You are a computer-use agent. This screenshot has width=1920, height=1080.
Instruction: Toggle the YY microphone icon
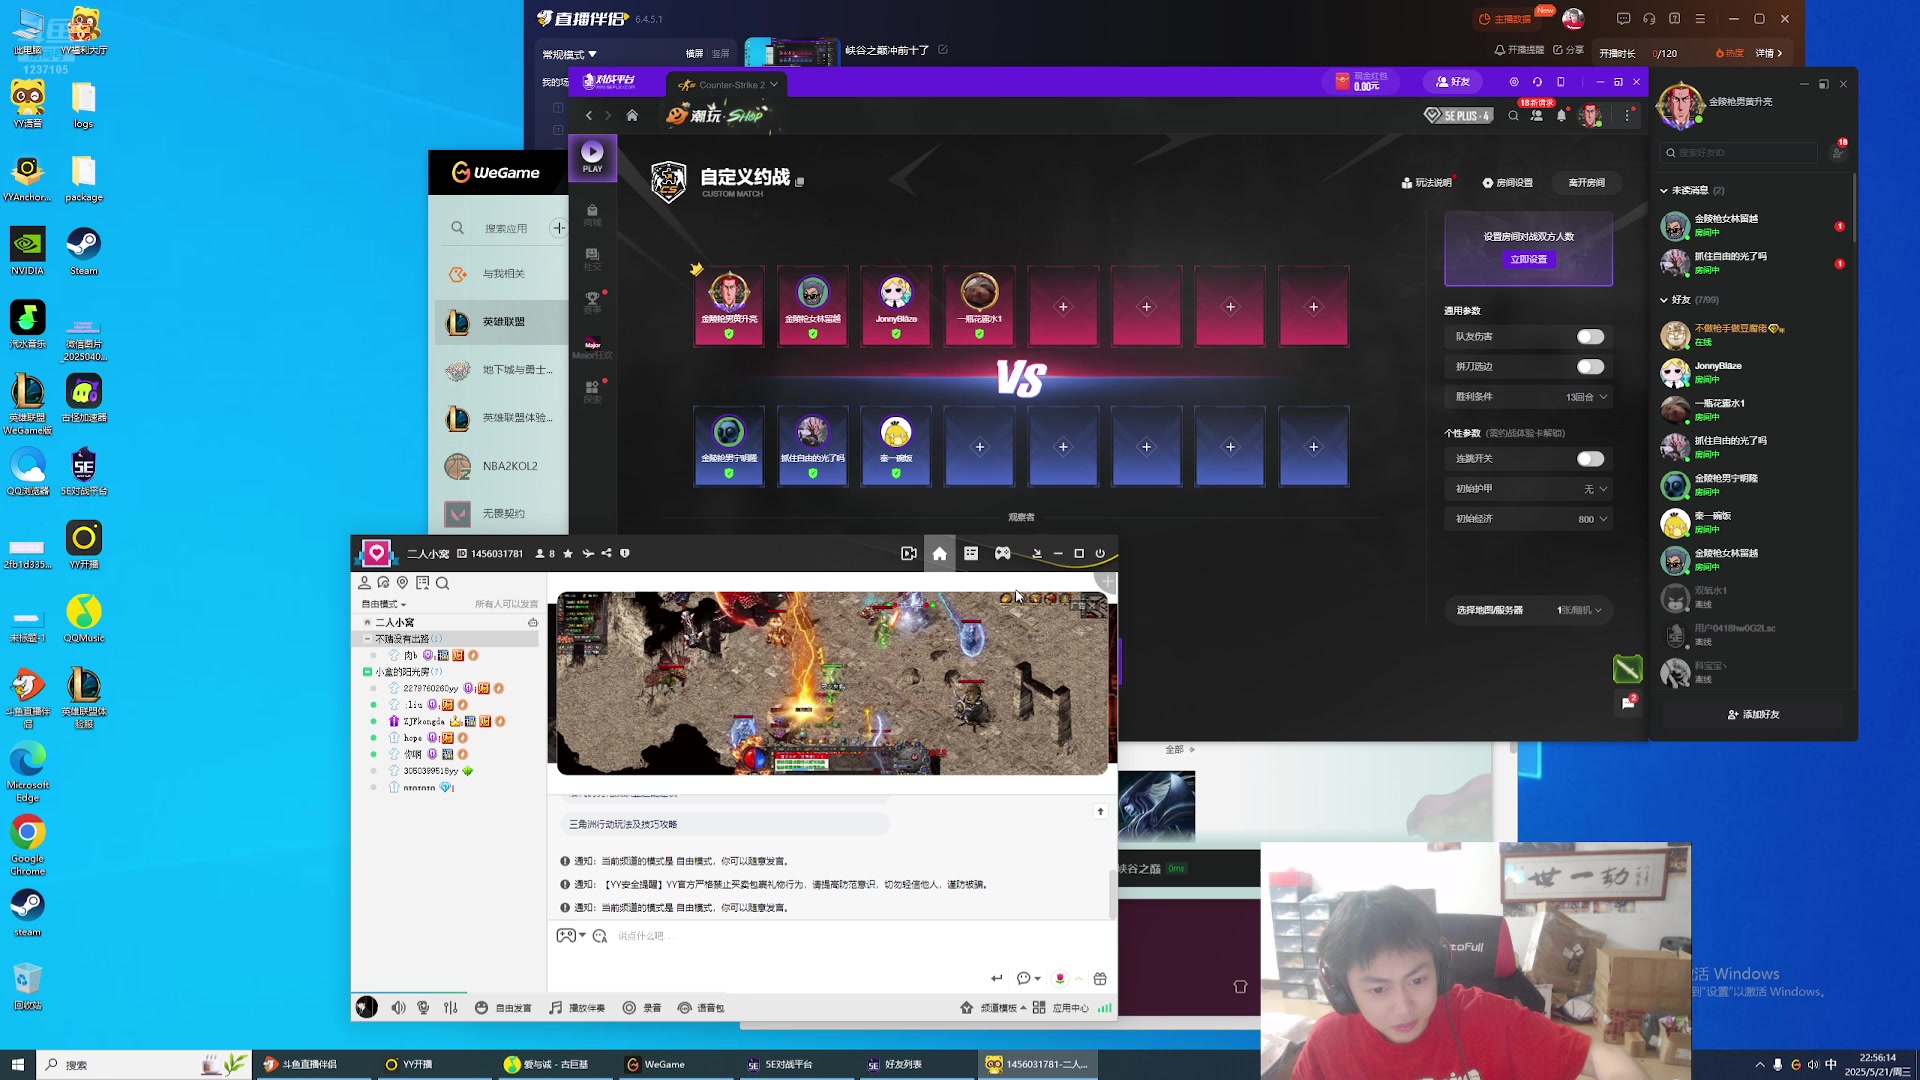pos(423,1008)
